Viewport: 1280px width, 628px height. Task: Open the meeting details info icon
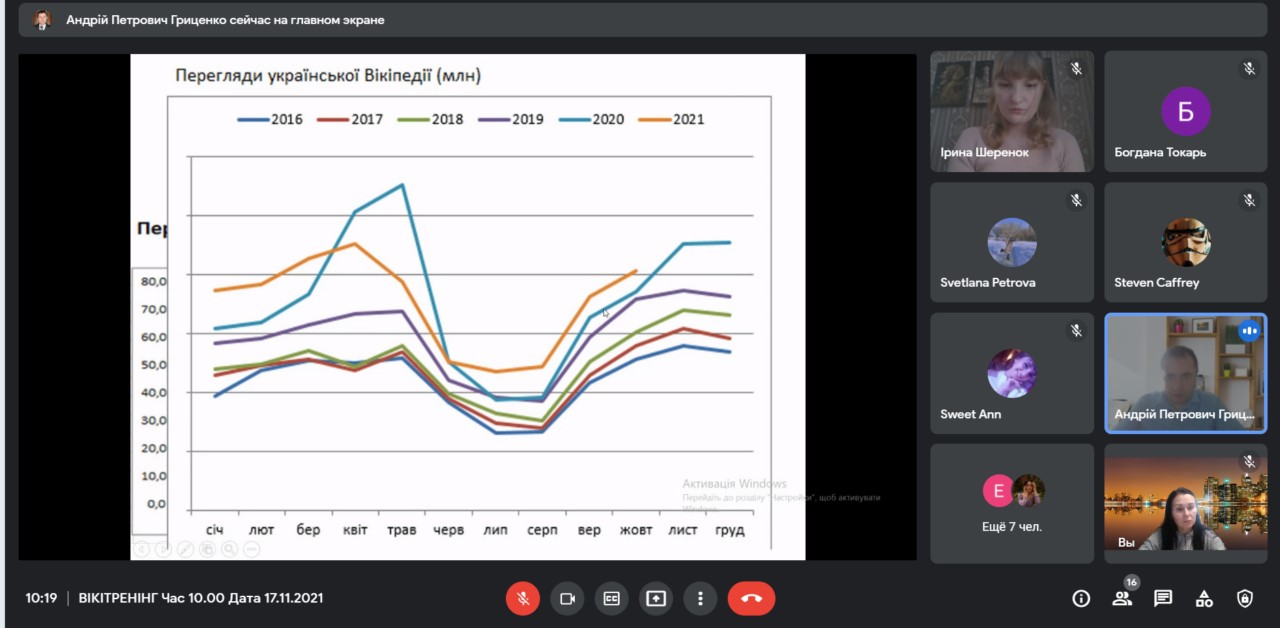pos(1081,598)
